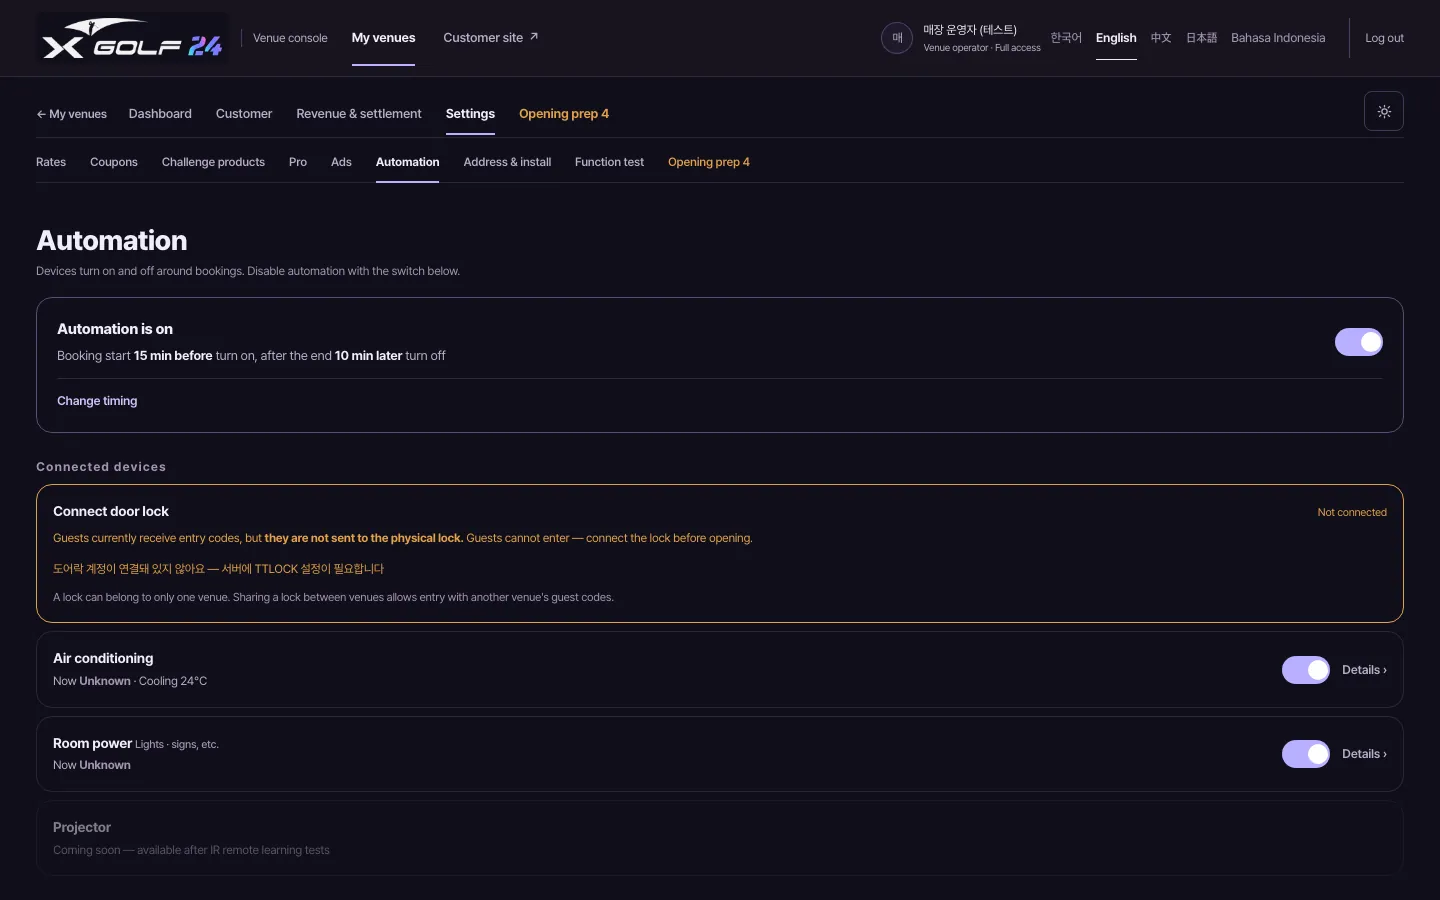Select Bahasa Indonesia language
The width and height of the screenshot is (1440, 900).
[1278, 38]
